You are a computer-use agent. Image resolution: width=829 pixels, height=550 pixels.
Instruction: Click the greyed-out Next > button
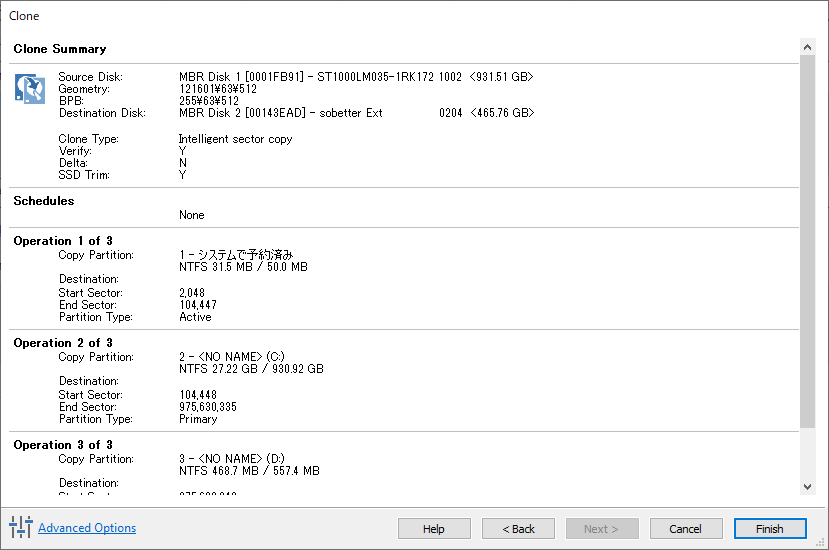[x=602, y=528]
